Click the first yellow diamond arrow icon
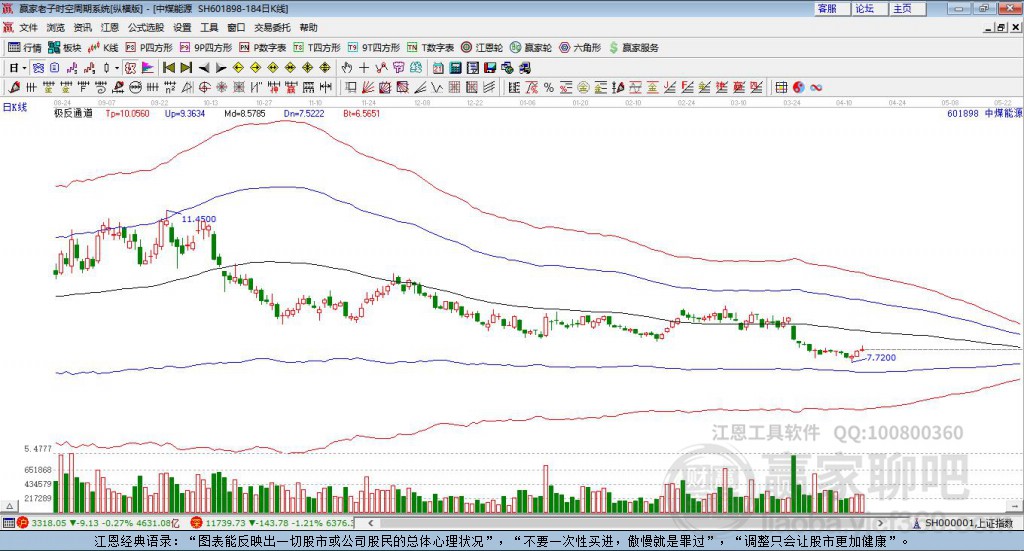 [x=238, y=67]
